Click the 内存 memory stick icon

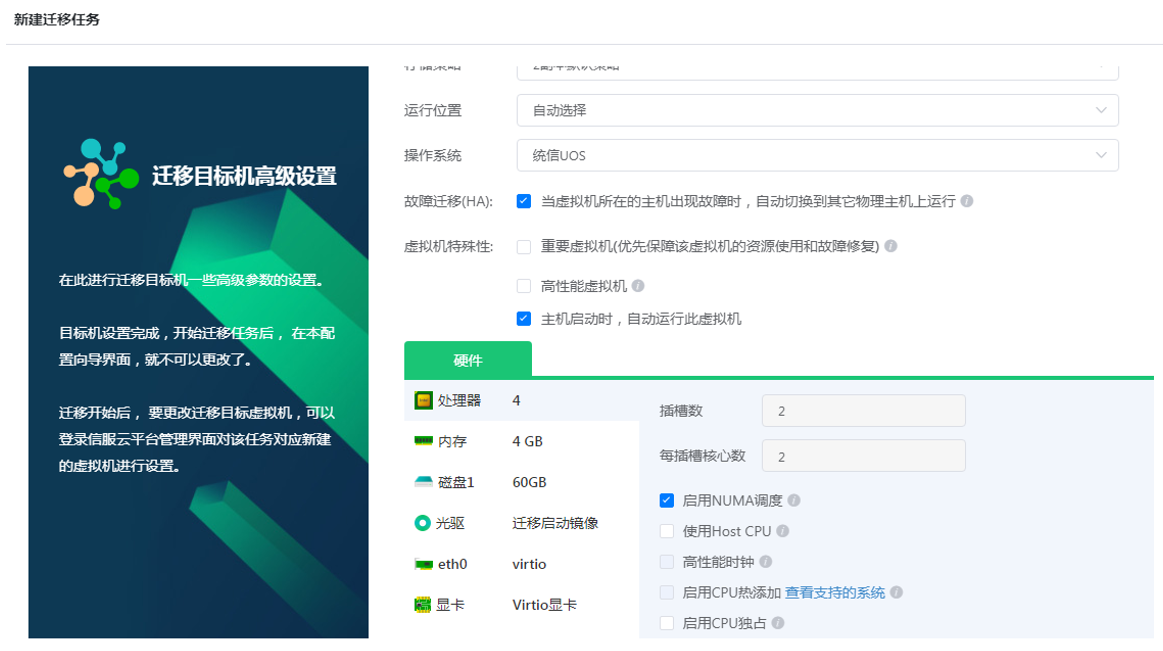point(423,440)
